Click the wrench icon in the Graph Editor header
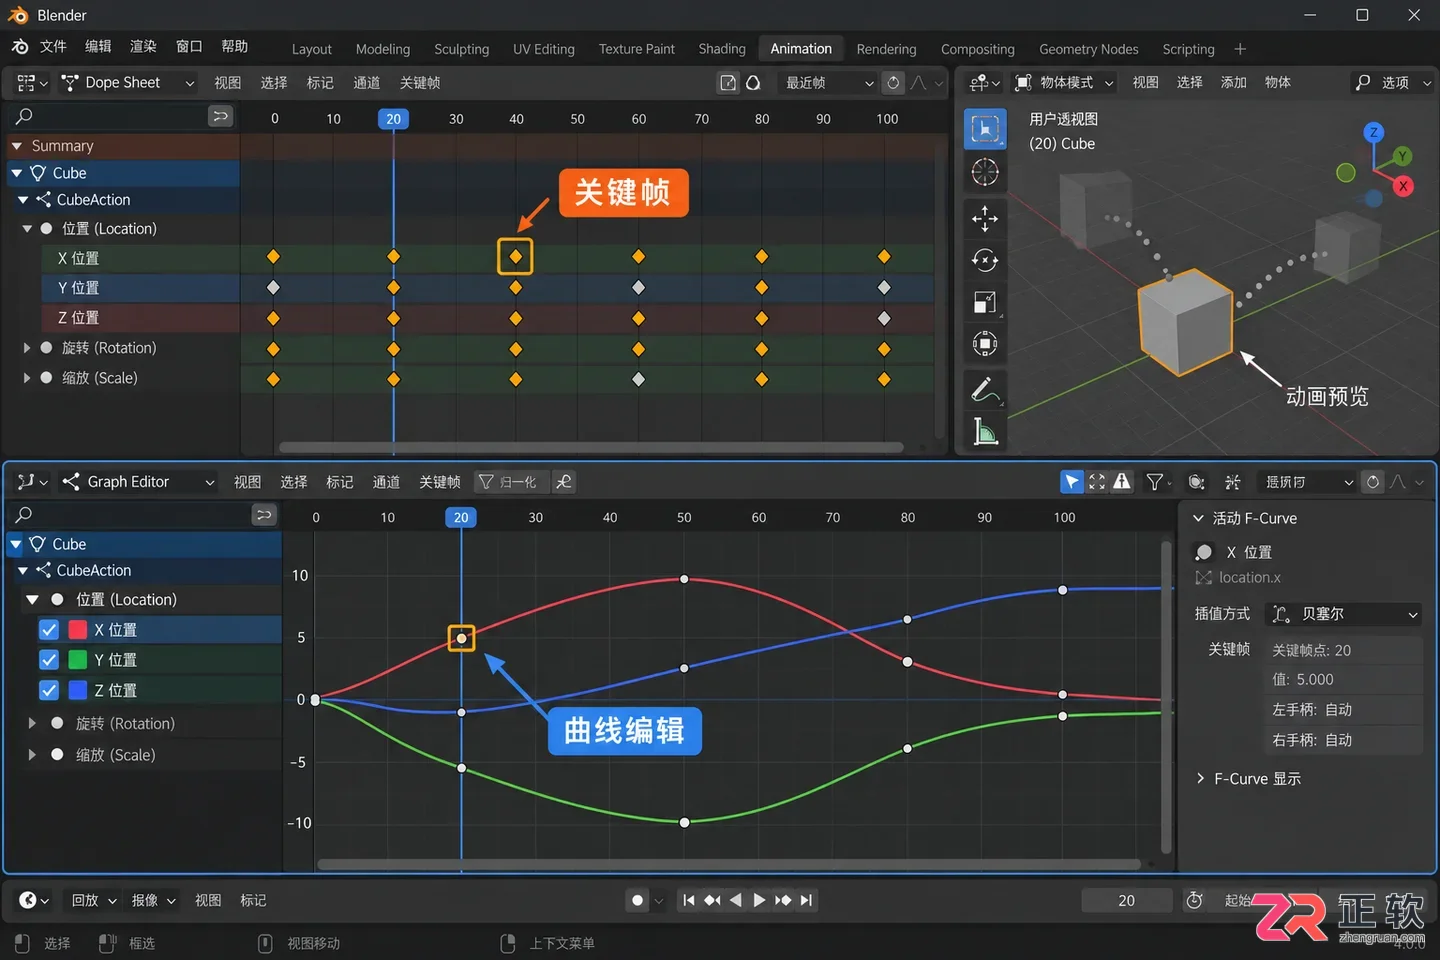The width and height of the screenshot is (1440, 960). [x=564, y=482]
